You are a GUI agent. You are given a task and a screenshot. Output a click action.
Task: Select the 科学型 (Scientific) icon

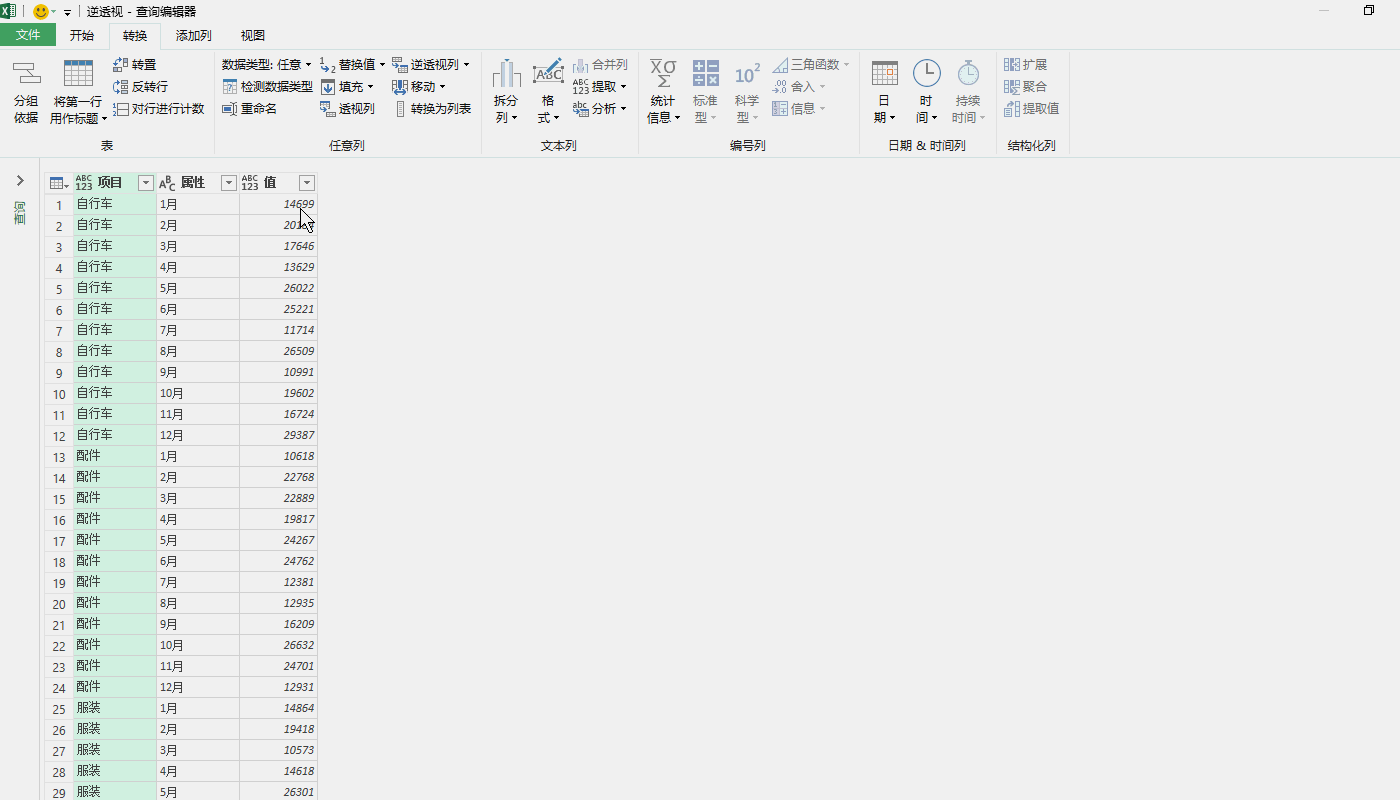click(x=747, y=88)
